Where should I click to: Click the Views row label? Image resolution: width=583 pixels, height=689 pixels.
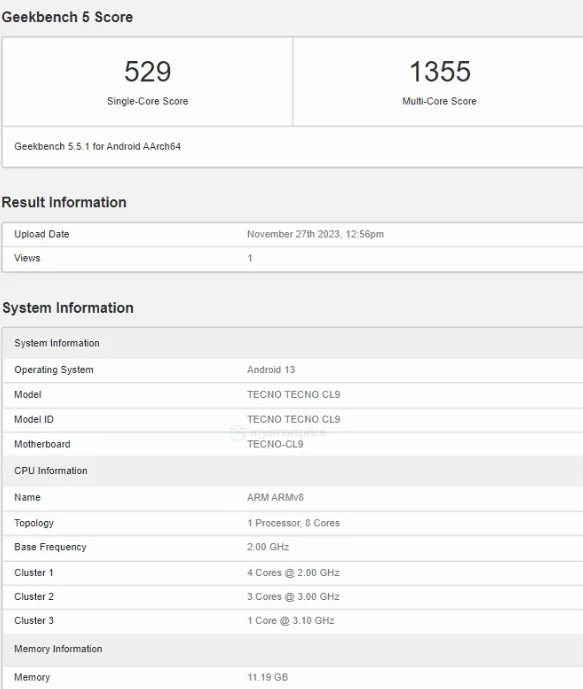27,258
